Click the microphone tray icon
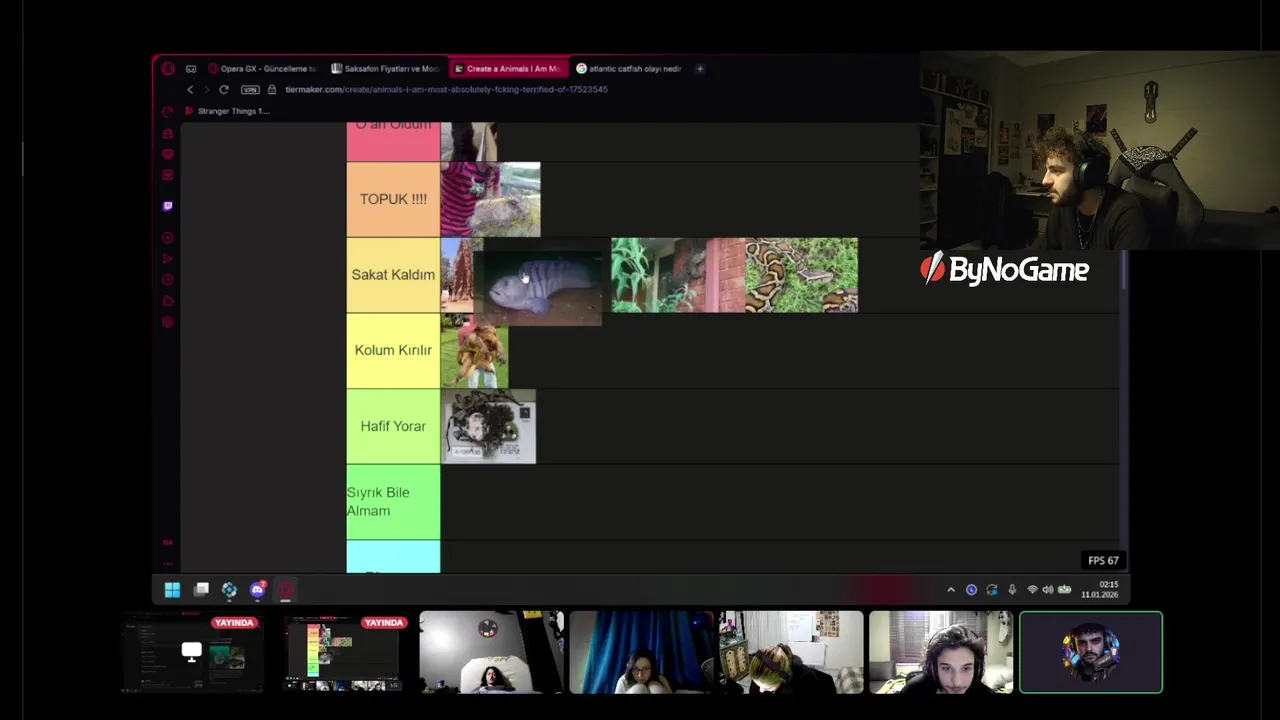Viewport: 1280px width, 720px height. pos(1012,590)
